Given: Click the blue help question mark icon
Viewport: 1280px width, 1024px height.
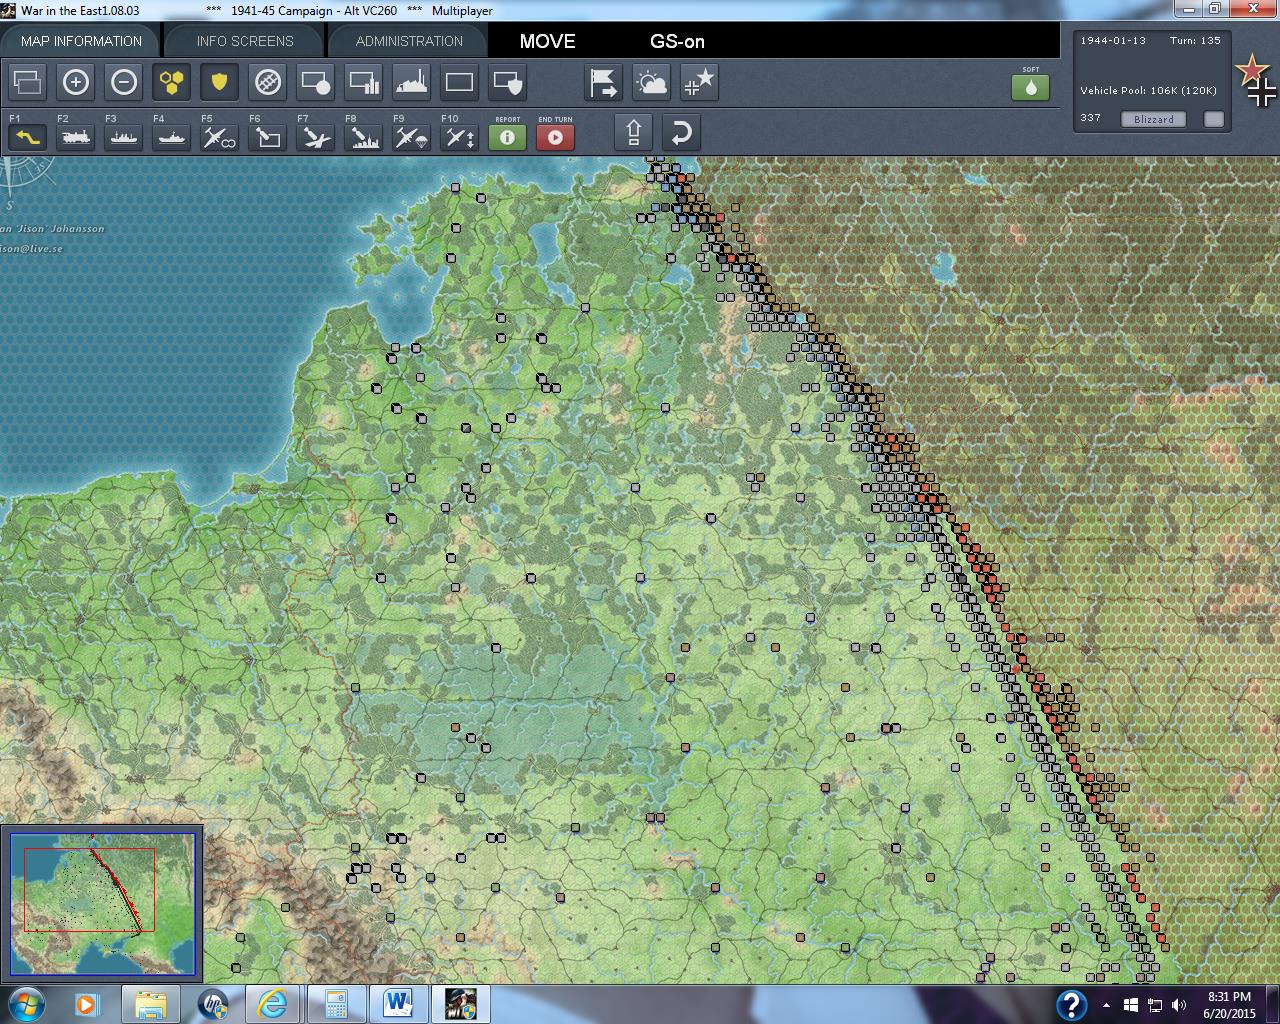Looking at the screenshot, I should pyautogui.click(x=1071, y=1004).
